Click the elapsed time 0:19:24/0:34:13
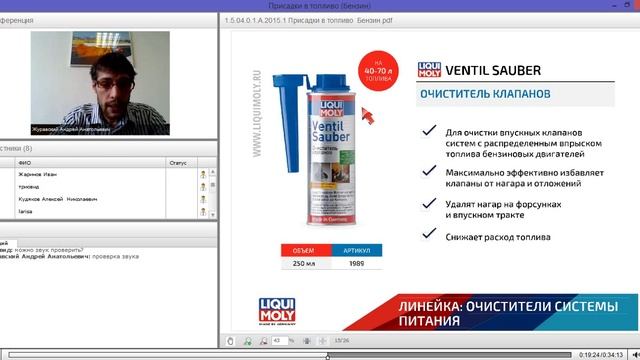Screen dimensions: 640x360 click(601, 355)
